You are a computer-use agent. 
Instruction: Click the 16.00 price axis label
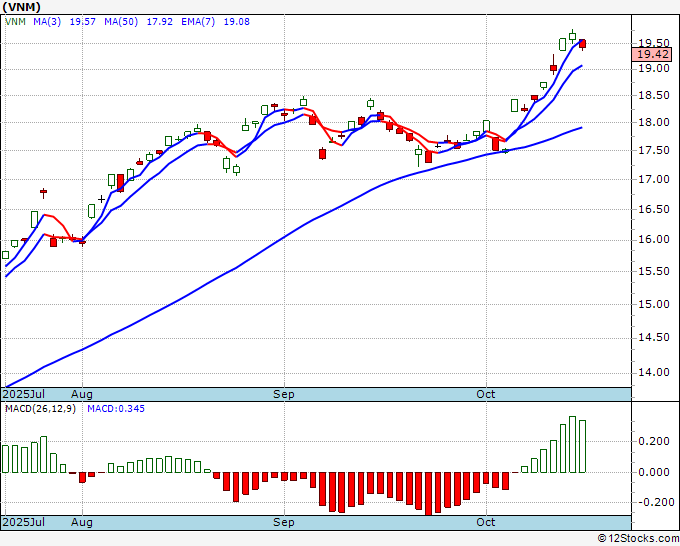point(654,239)
